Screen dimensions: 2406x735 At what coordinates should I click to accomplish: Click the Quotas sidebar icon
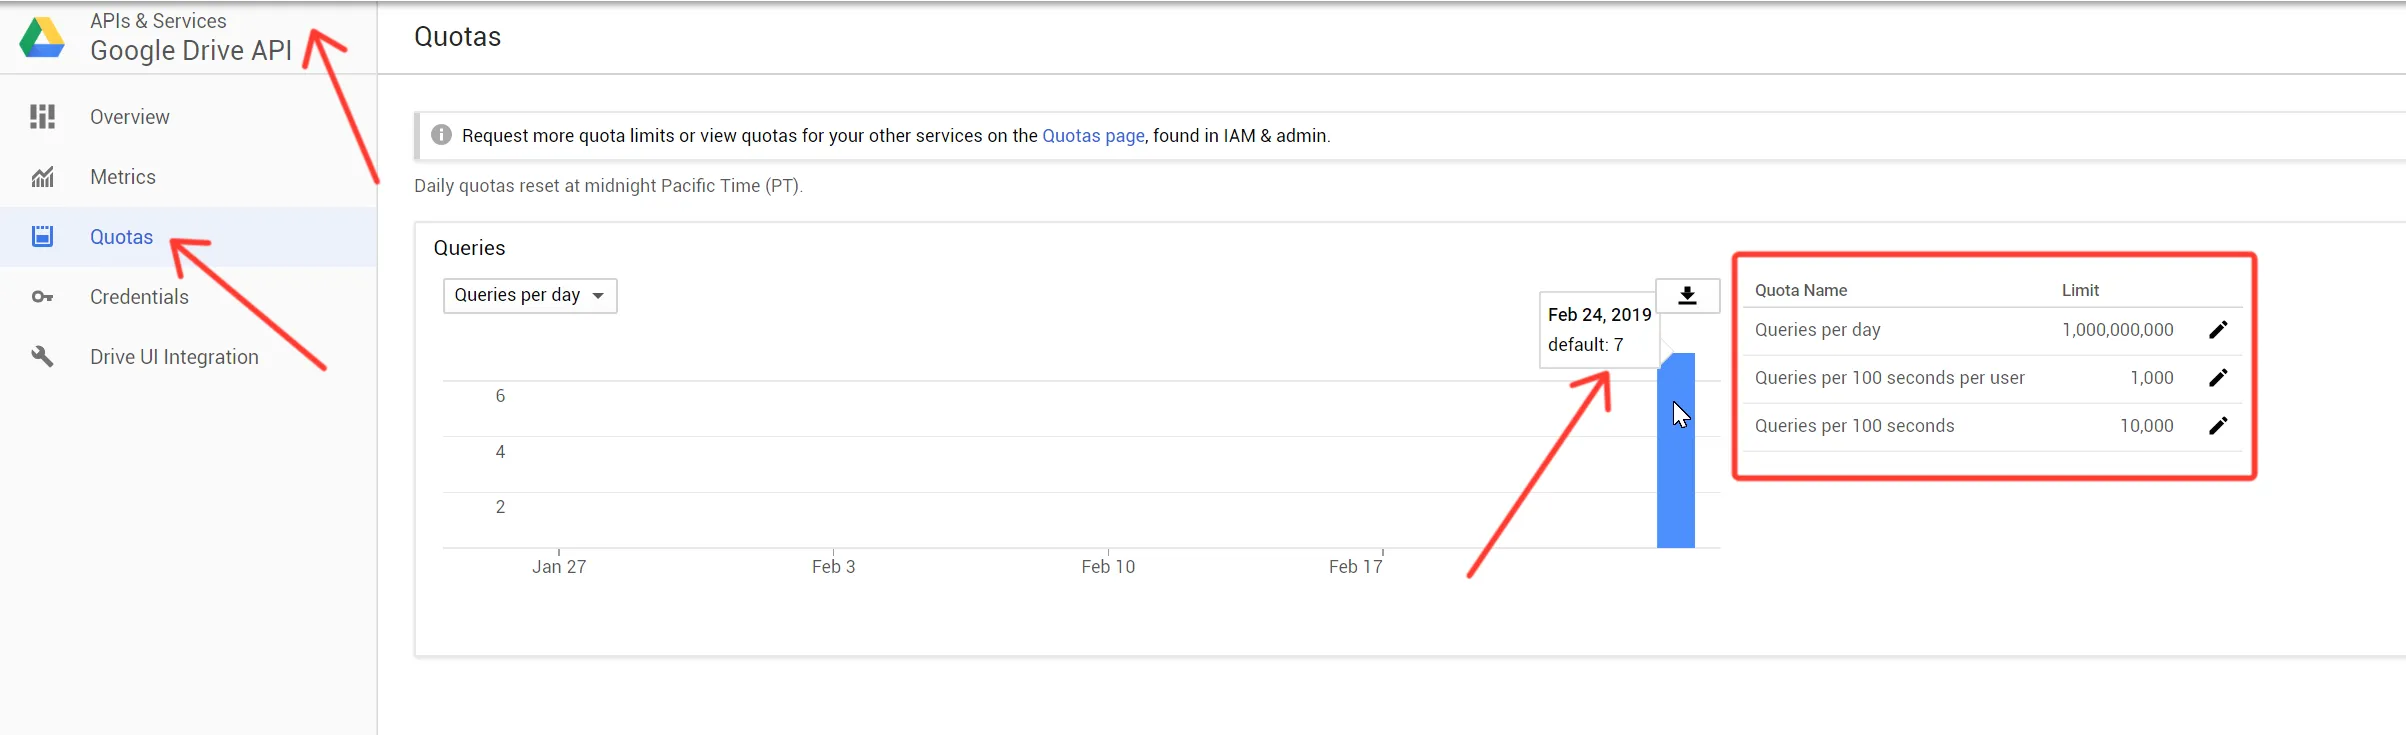pyautogui.click(x=42, y=237)
